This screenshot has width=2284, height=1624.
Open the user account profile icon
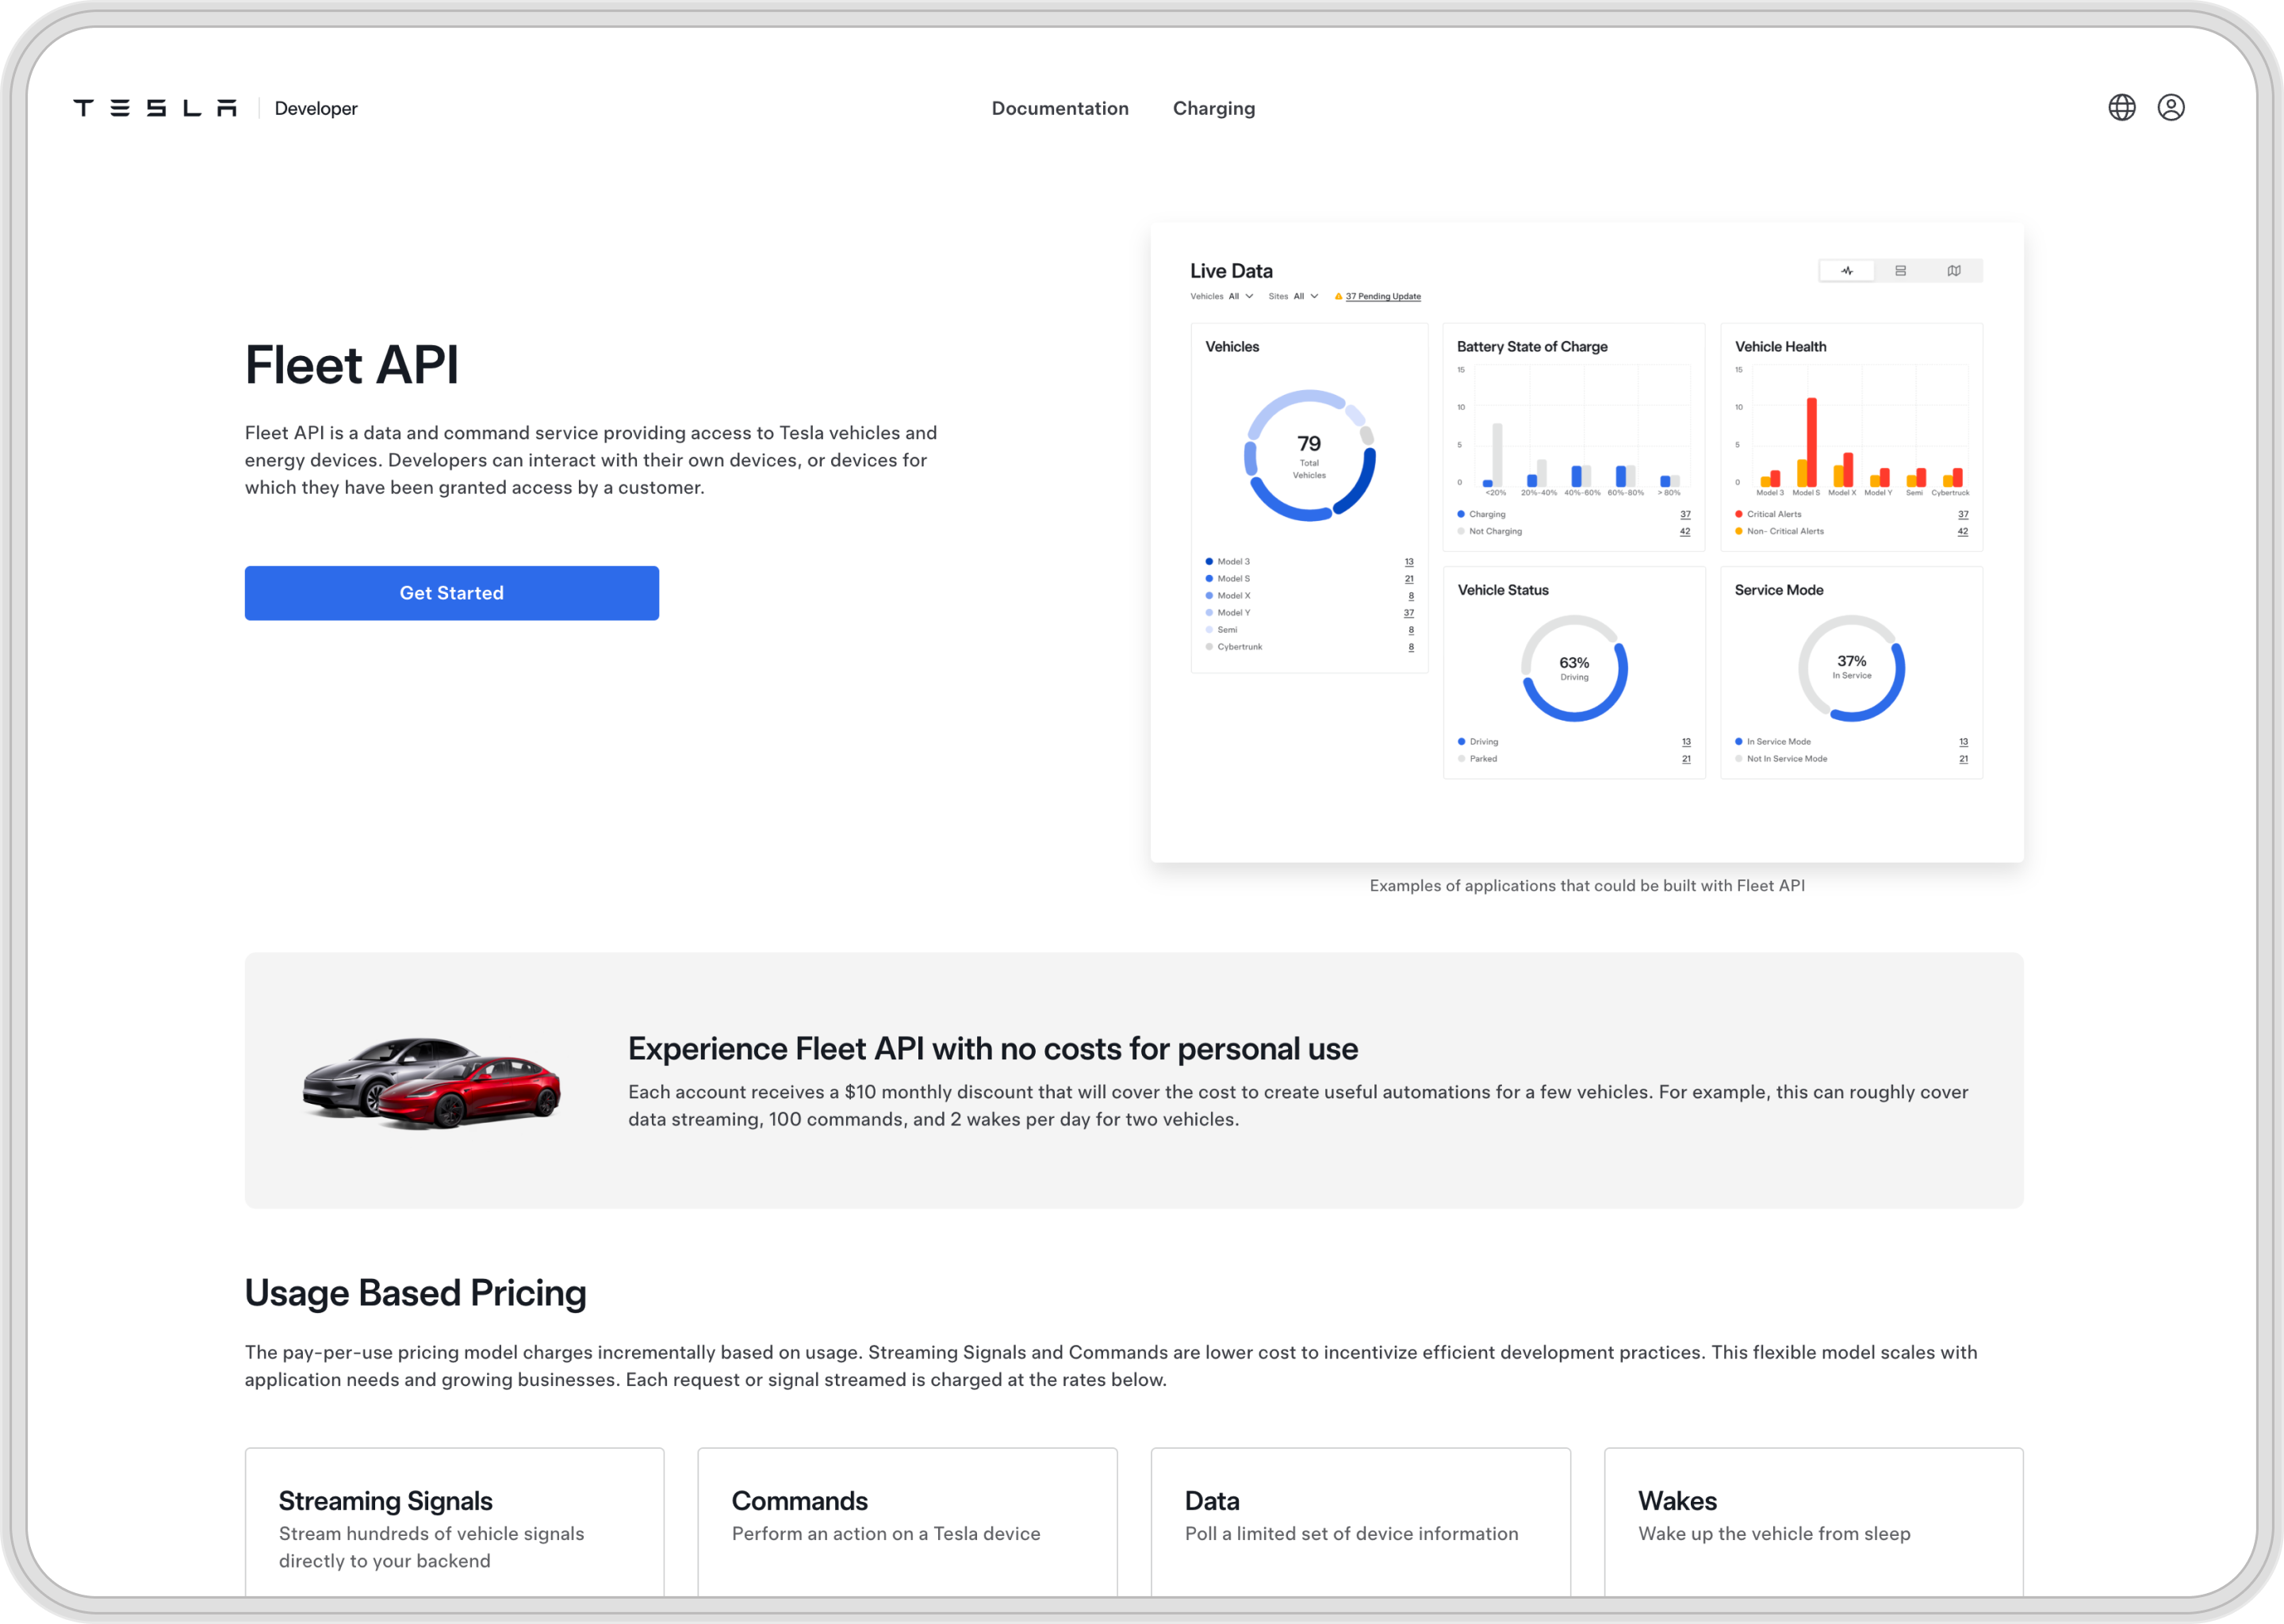tap(2170, 107)
